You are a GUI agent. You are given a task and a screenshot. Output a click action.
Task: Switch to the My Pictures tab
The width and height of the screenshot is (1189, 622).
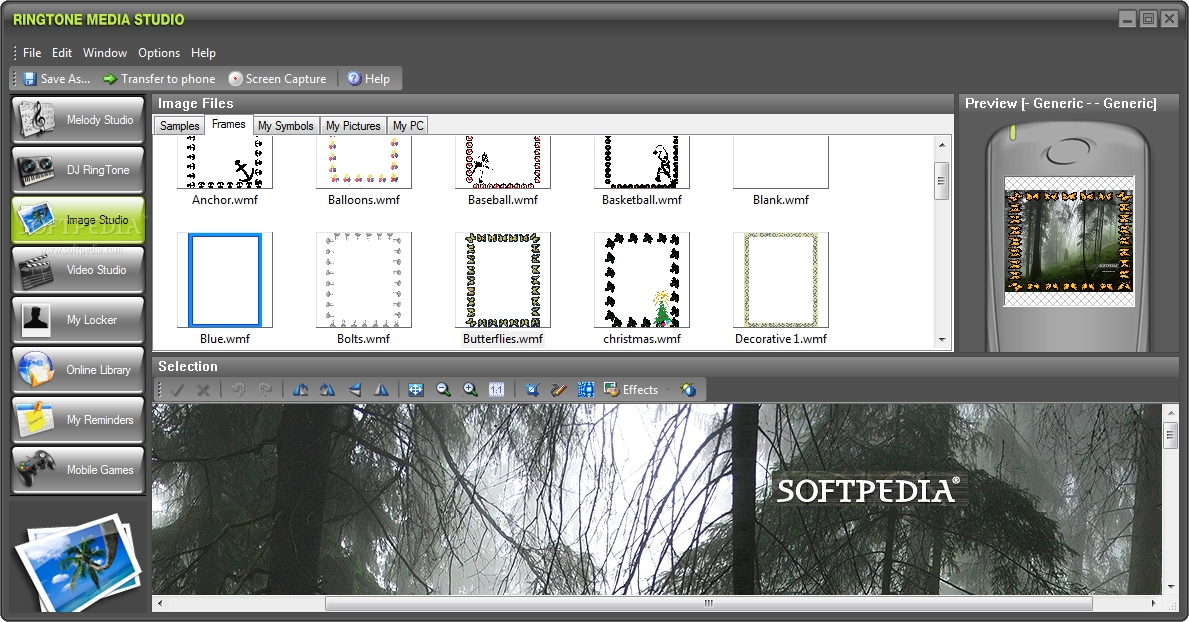[x=353, y=126]
